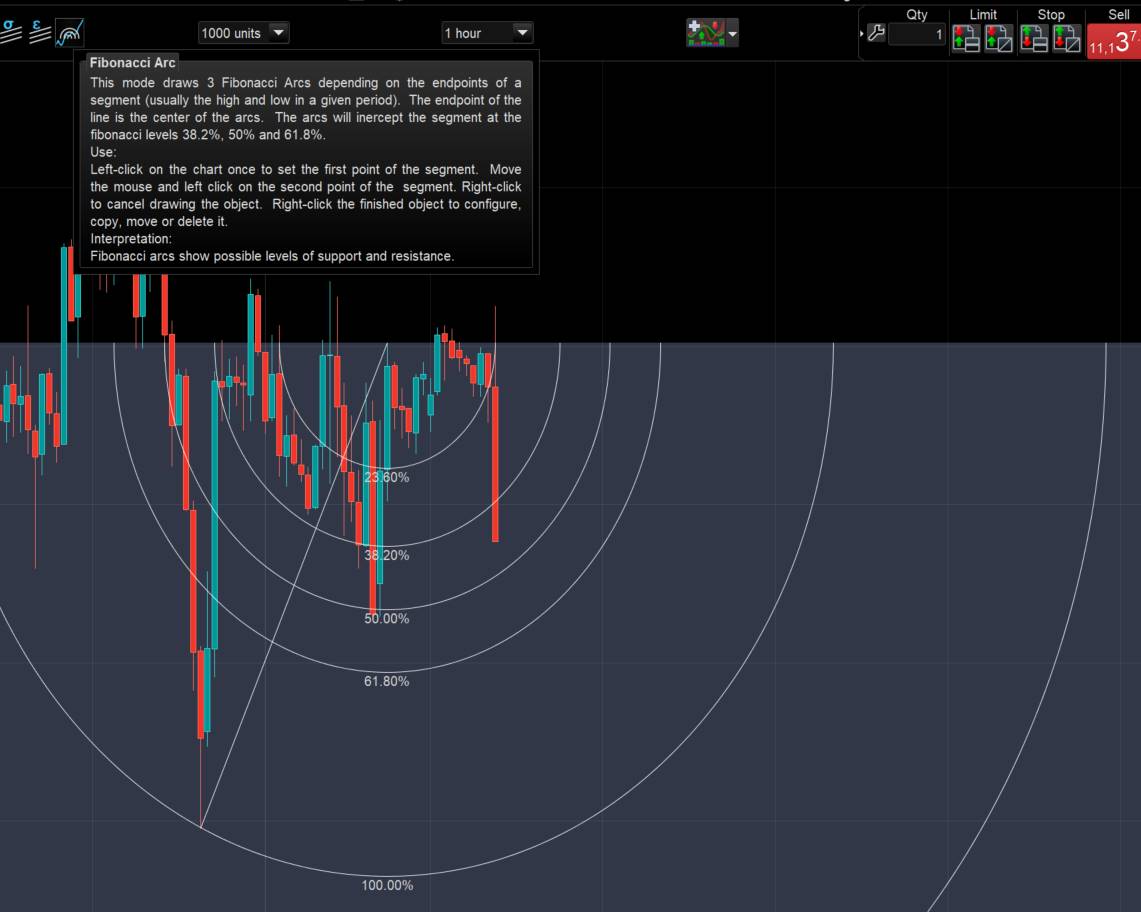Click the red Sell price button

pos(1114,41)
